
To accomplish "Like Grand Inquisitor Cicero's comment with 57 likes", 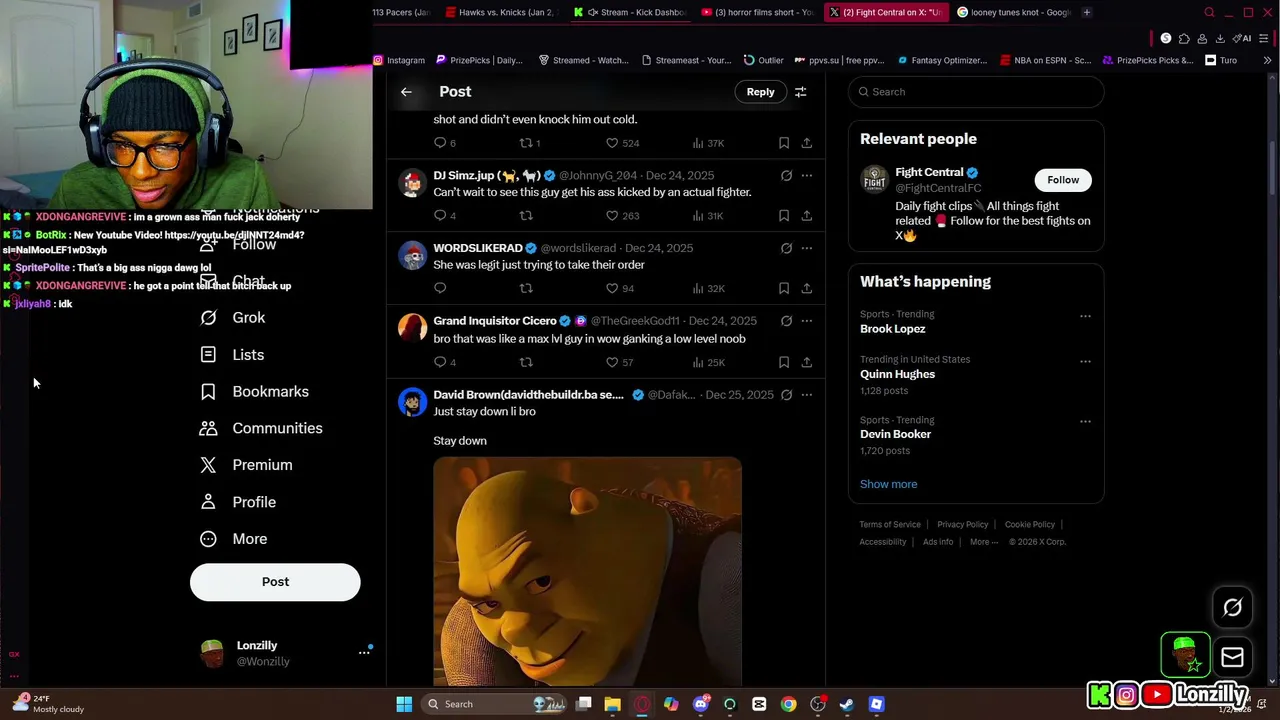I will 620,362.
